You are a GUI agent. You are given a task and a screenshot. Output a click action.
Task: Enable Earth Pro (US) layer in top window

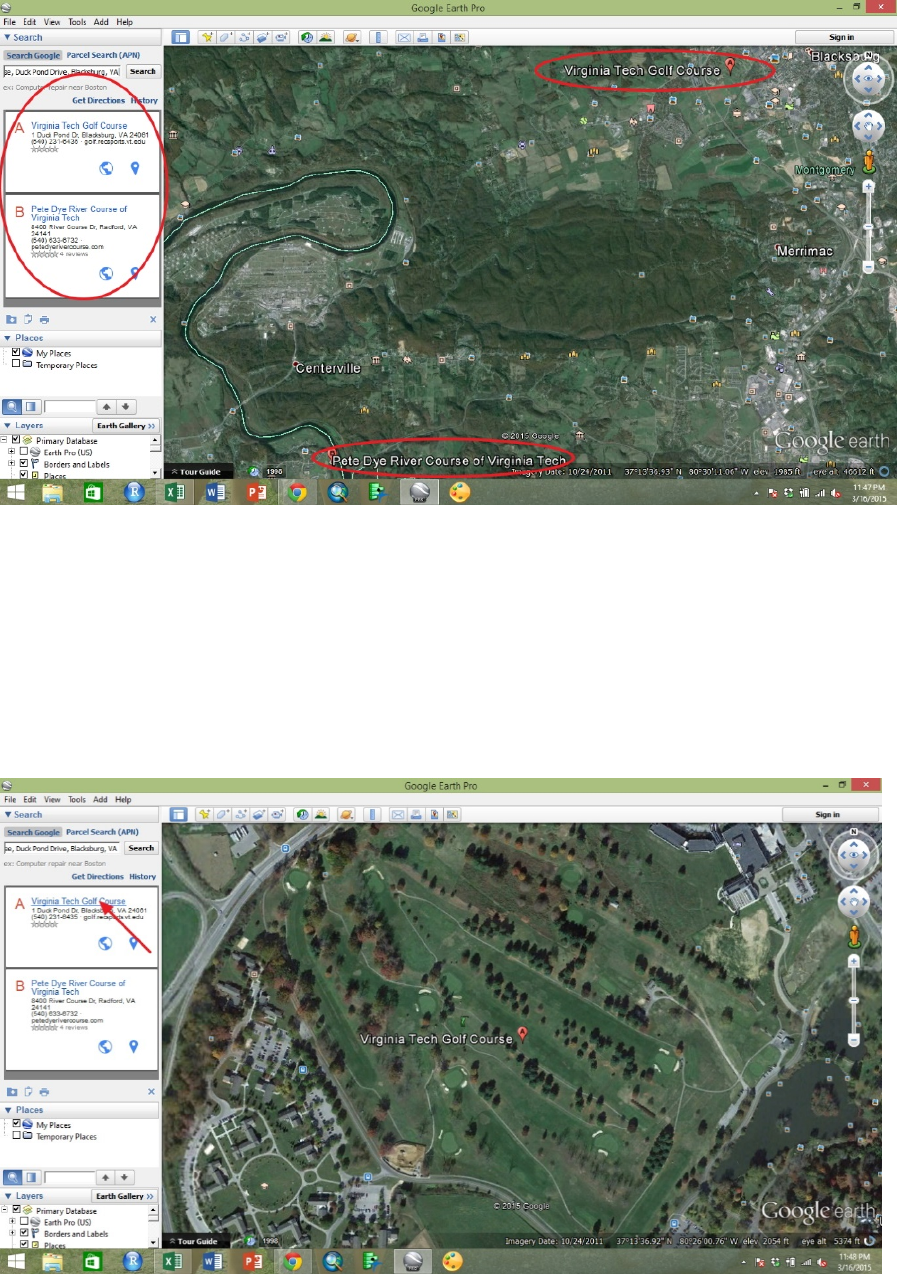tap(24, 452)
